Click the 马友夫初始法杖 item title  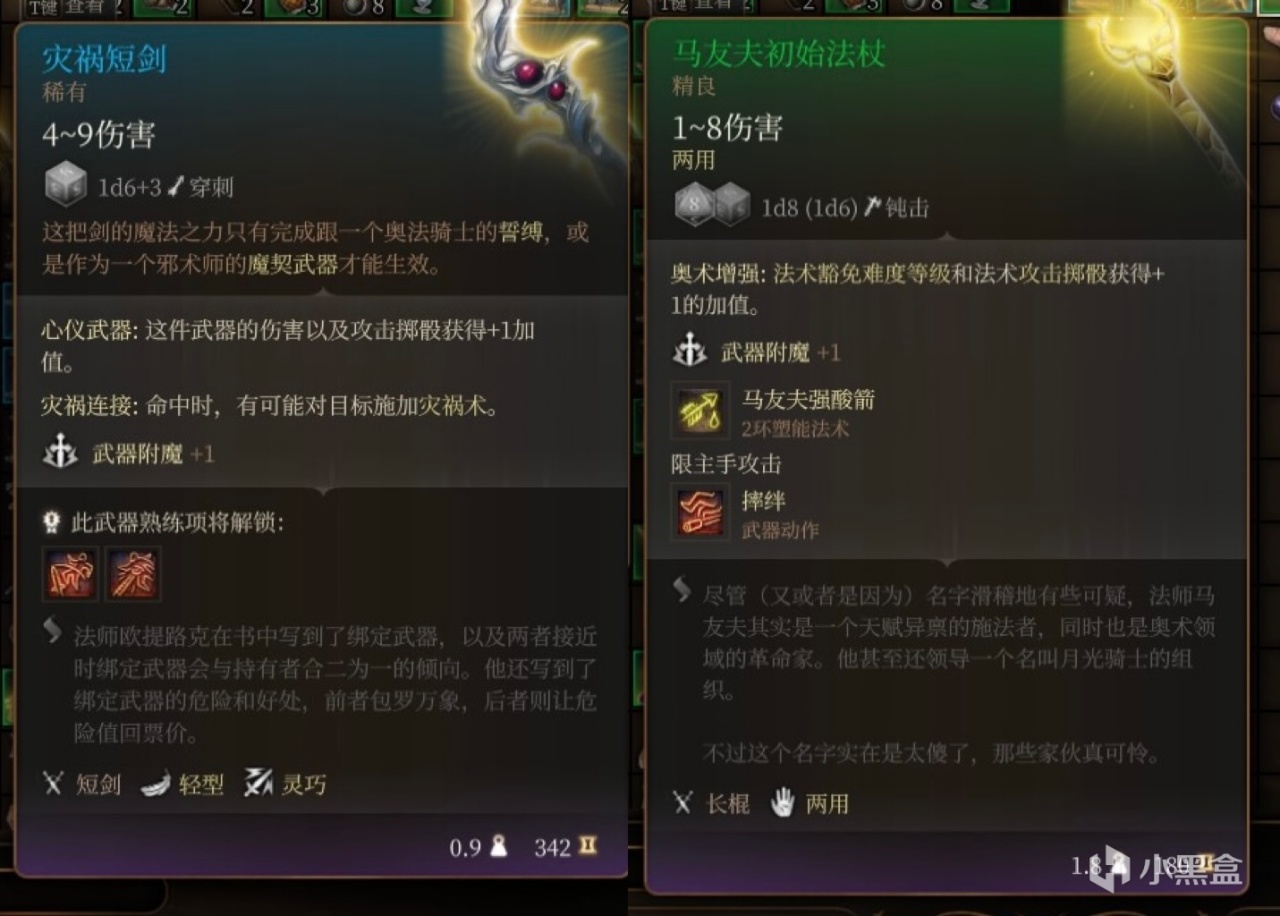[778, 53]
